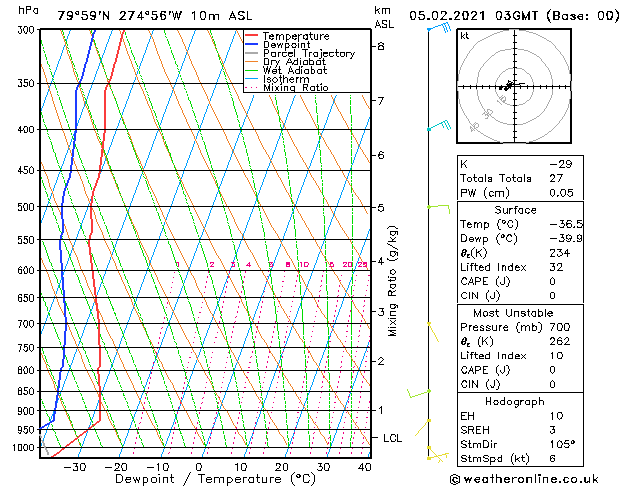This screenshot has width=629, height=486.
Task: Click the 850 hPa pressure label
Action: 28,391
